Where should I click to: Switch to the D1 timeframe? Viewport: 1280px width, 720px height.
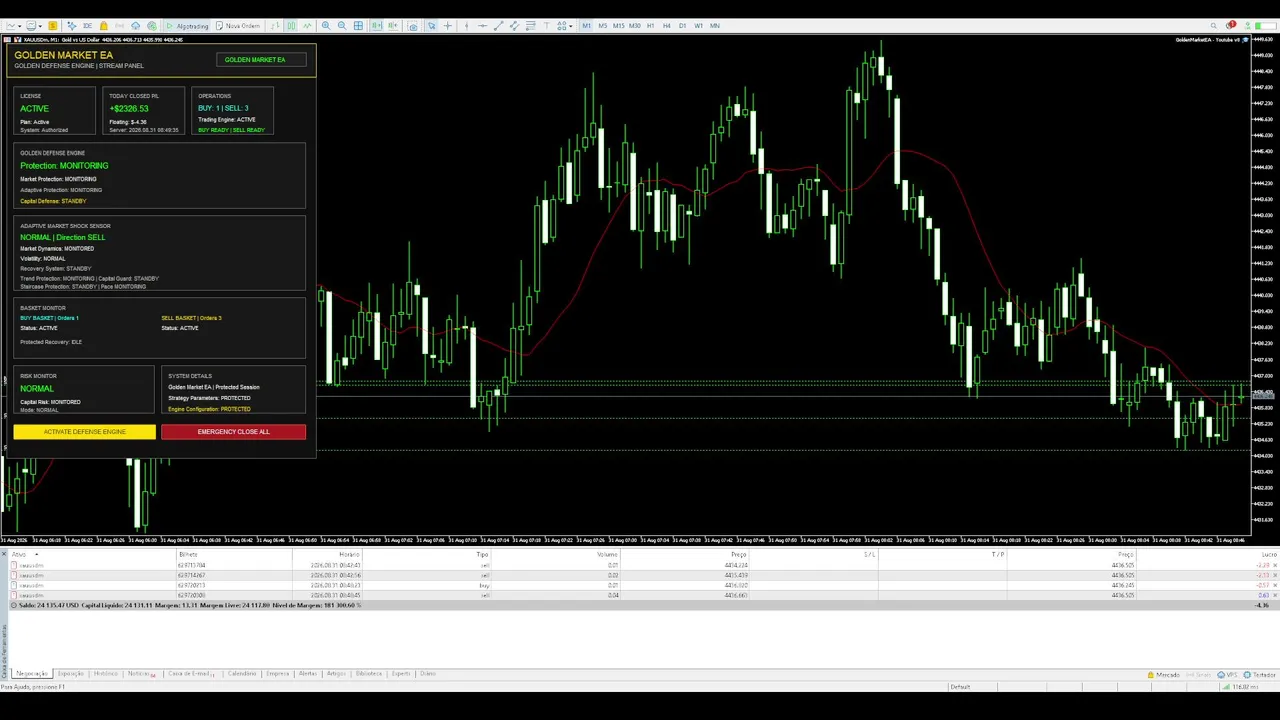(x=682, y=25)
